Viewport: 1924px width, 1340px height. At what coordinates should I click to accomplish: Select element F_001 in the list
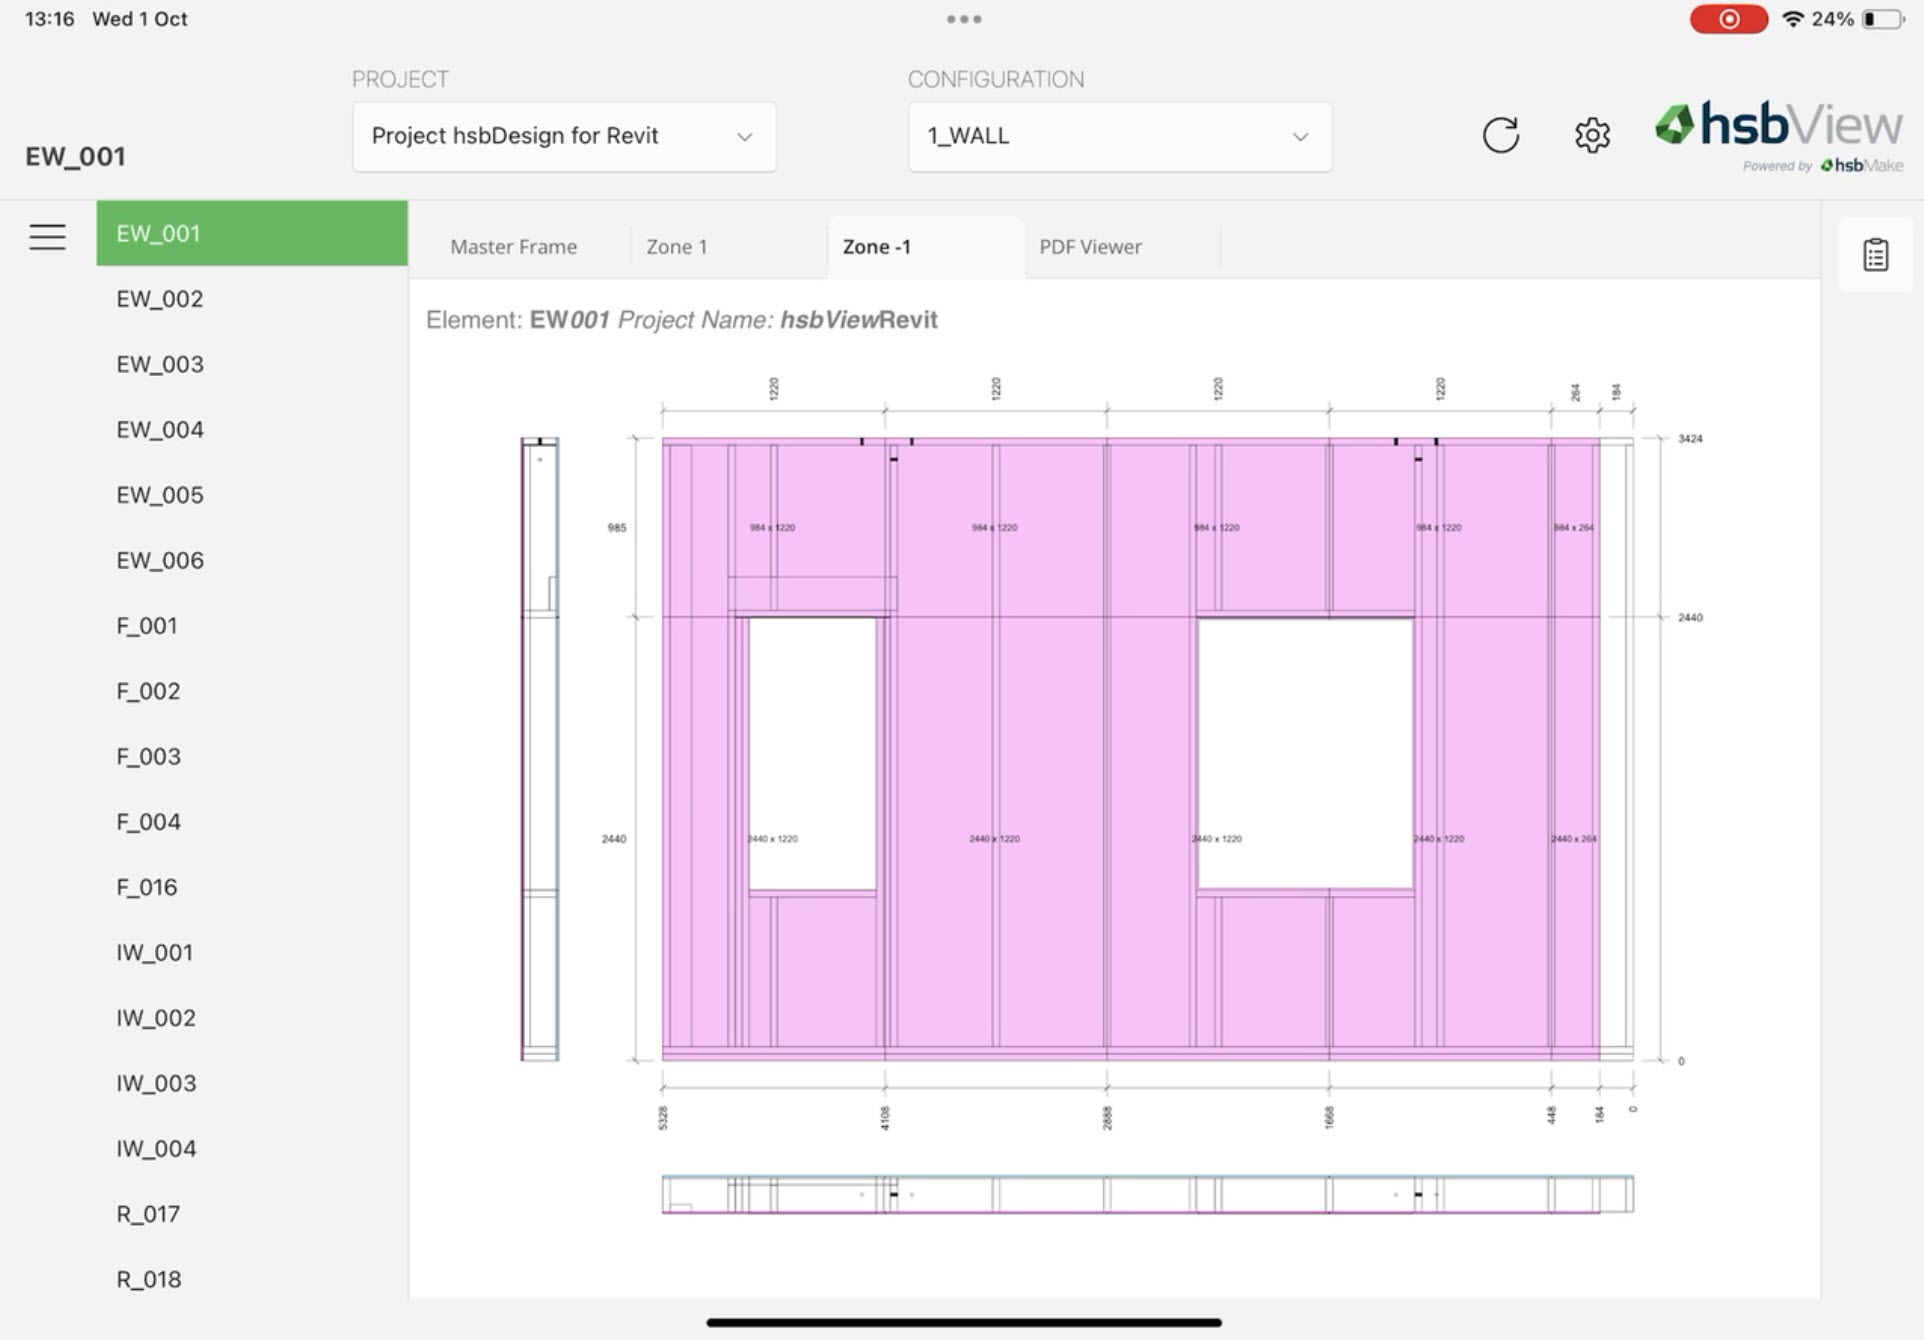pyautogui.click(x=147, y=626)
